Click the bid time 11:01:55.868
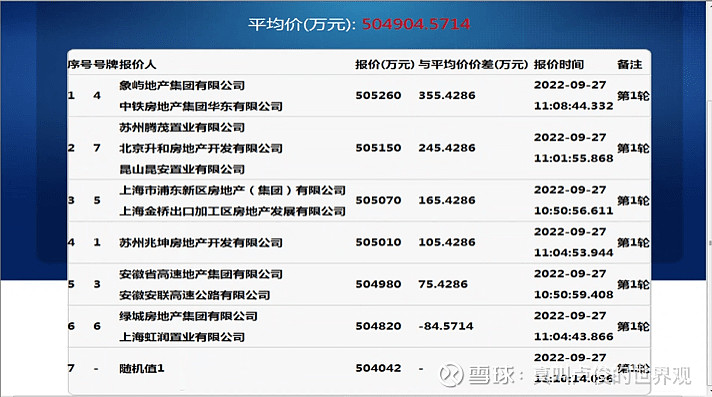 tap(574, 158)
